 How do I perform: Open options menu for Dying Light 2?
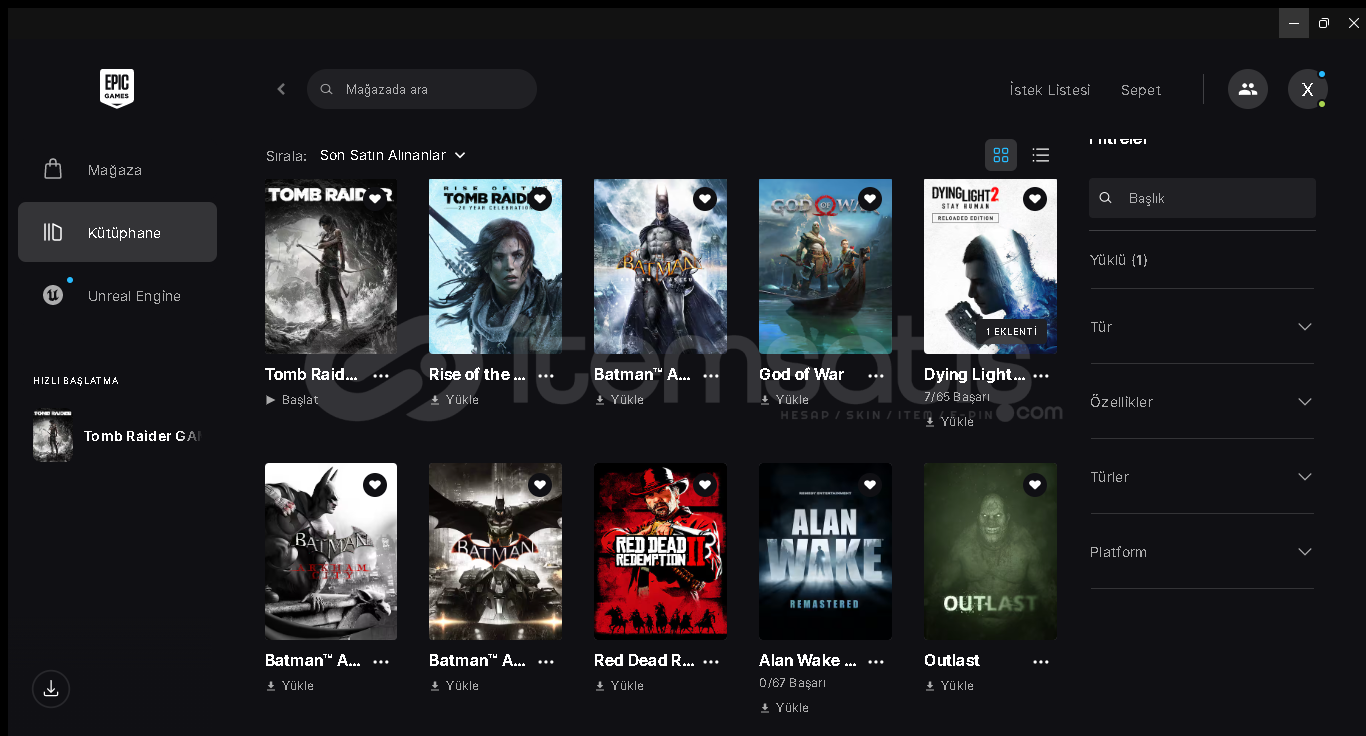1041,376
